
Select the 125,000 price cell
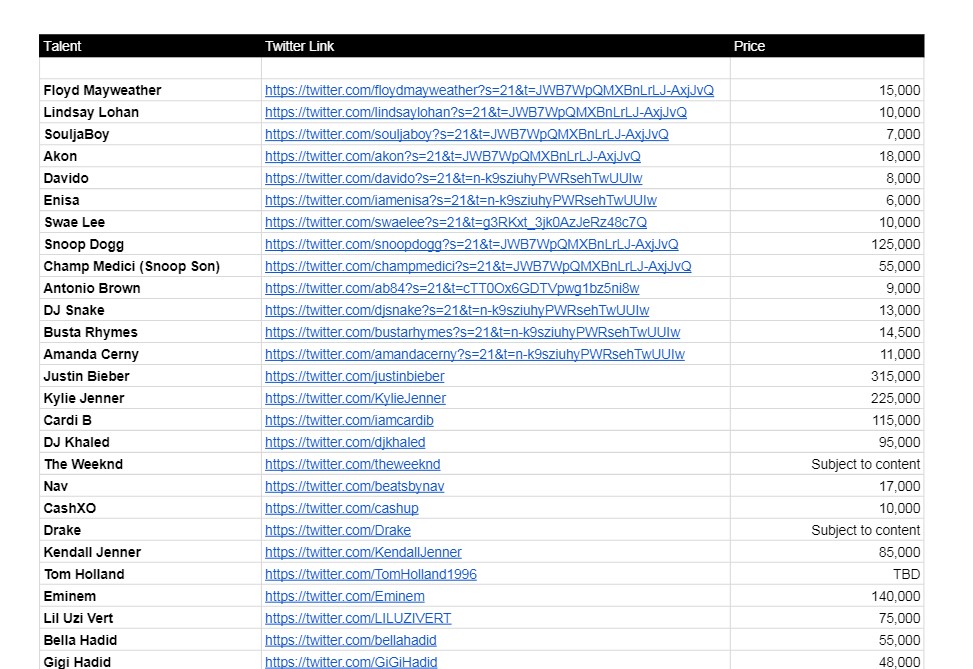(827, 245)
